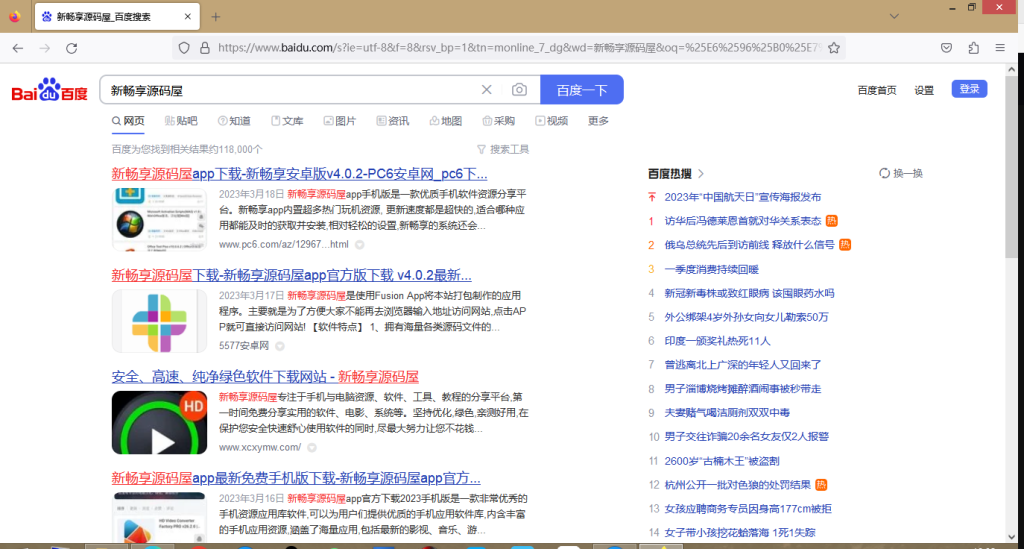This screenshot has height=549, width=1024.
Task: Click the browser back arrow
Action: click(x=18, y=48)
